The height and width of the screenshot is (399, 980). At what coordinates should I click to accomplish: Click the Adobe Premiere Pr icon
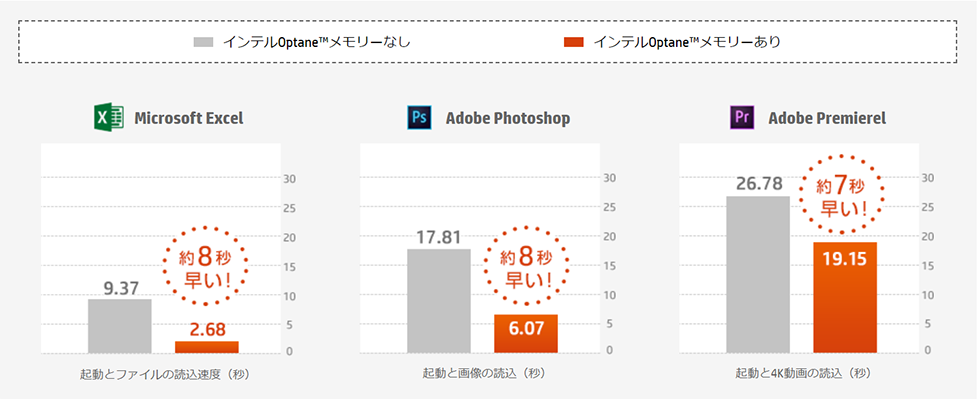742,118
